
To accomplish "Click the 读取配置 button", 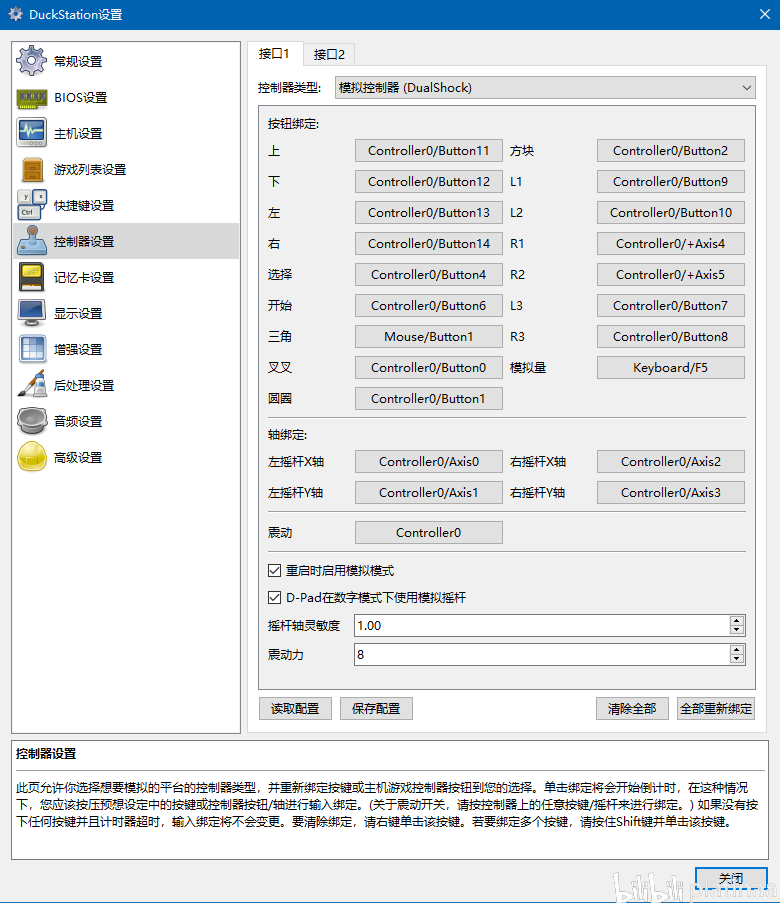I will click(295, 708).
